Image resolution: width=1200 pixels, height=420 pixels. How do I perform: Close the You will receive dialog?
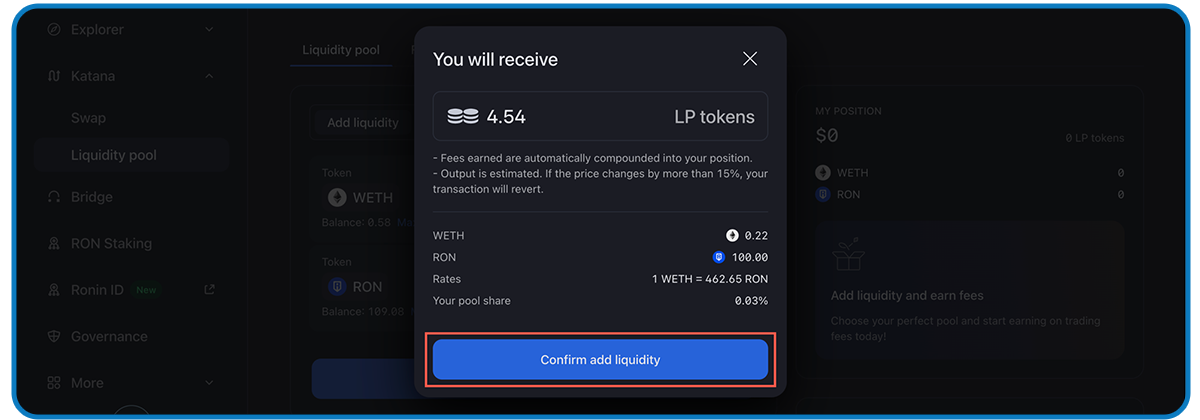750,59
